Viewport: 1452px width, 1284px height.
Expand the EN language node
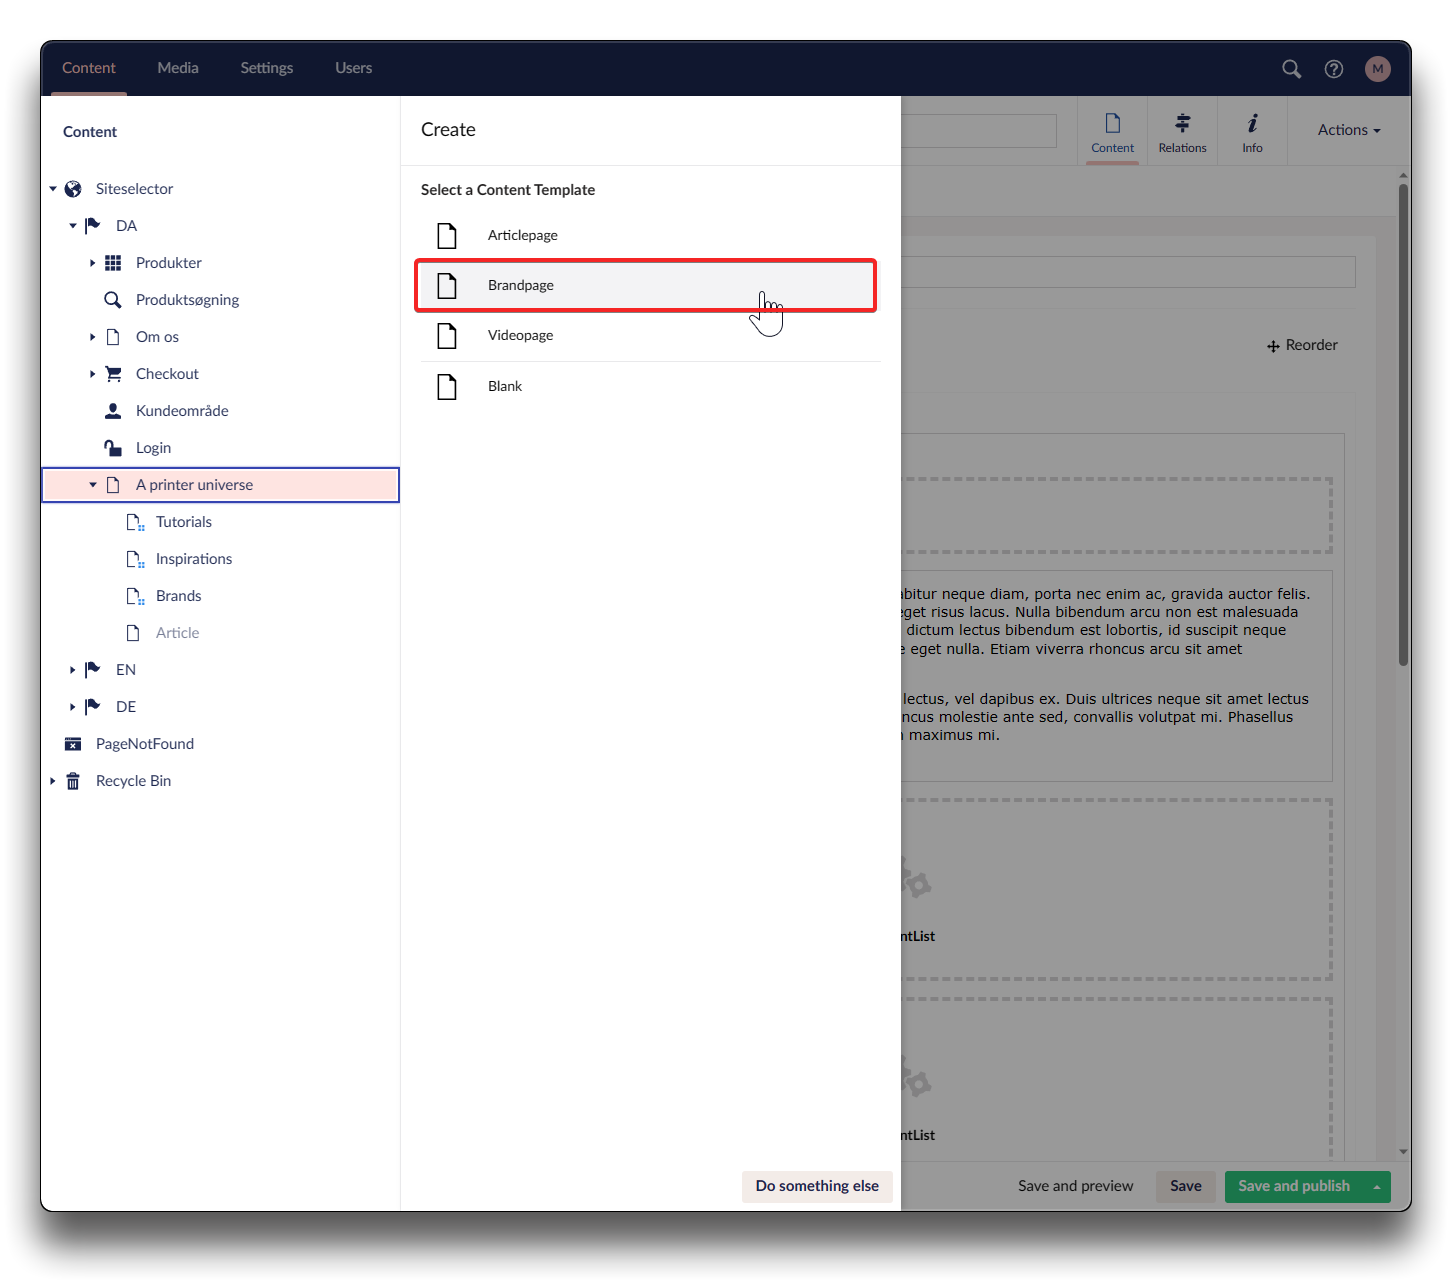72,670
